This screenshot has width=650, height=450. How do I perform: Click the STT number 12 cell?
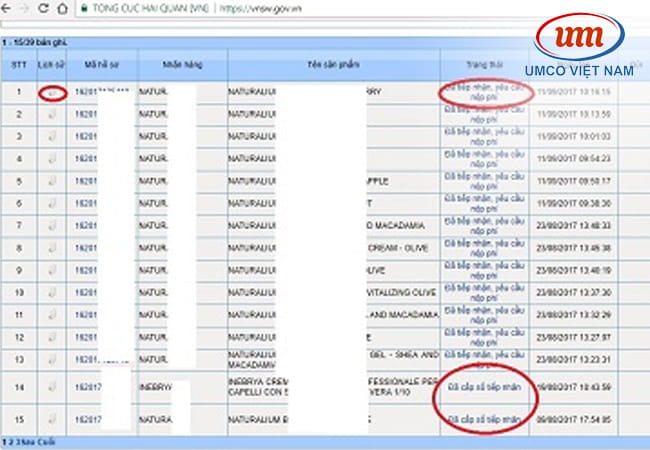[19, 337]
